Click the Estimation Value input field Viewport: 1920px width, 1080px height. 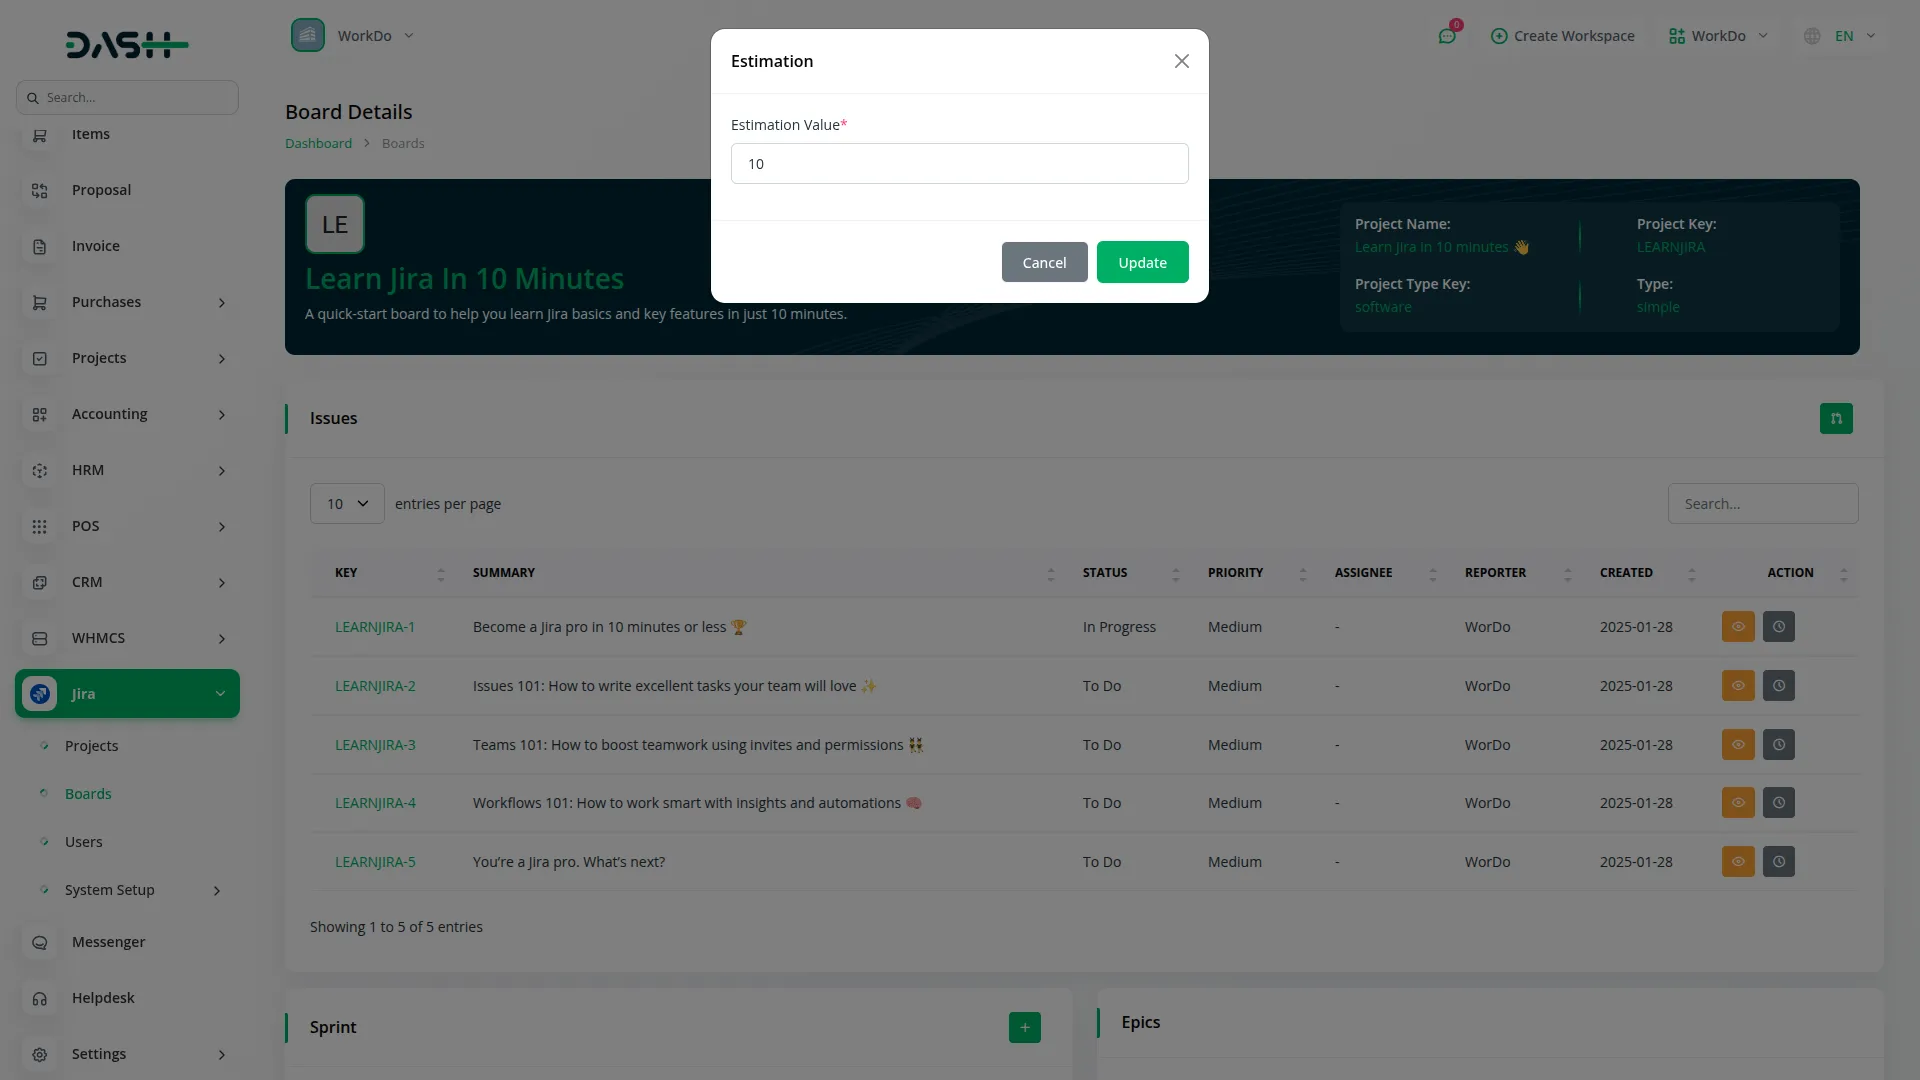pos(959,164)
